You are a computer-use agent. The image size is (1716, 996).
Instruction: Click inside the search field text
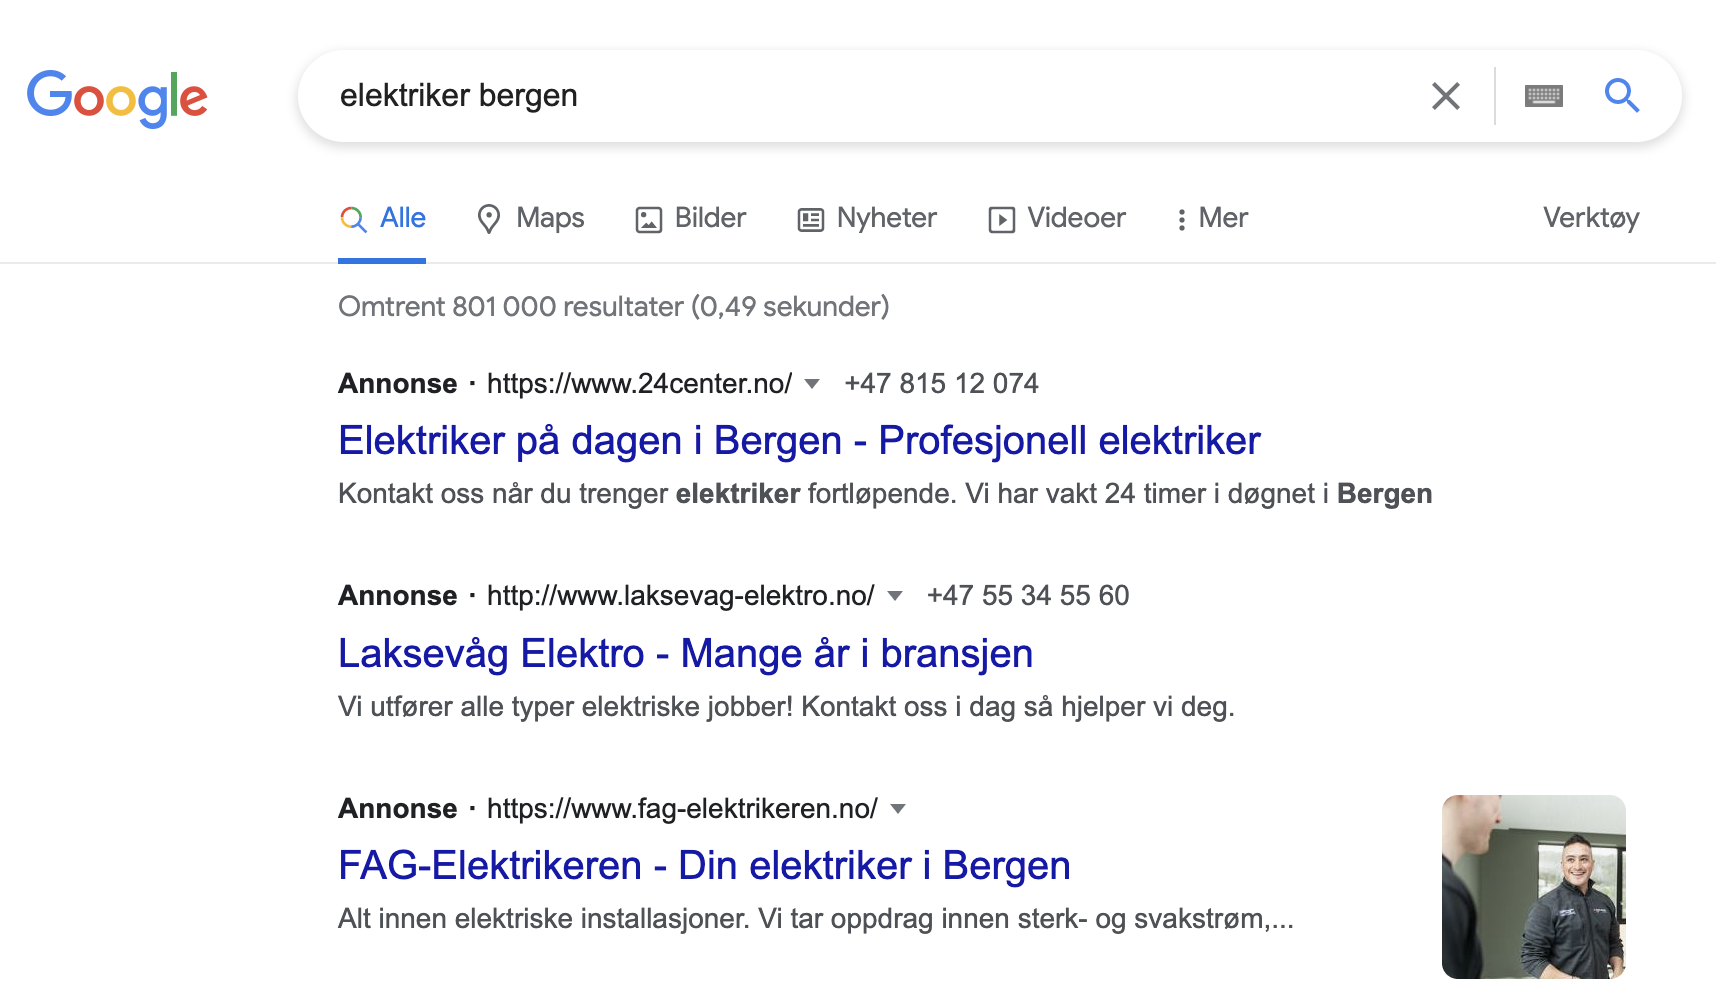coord(459,96)
